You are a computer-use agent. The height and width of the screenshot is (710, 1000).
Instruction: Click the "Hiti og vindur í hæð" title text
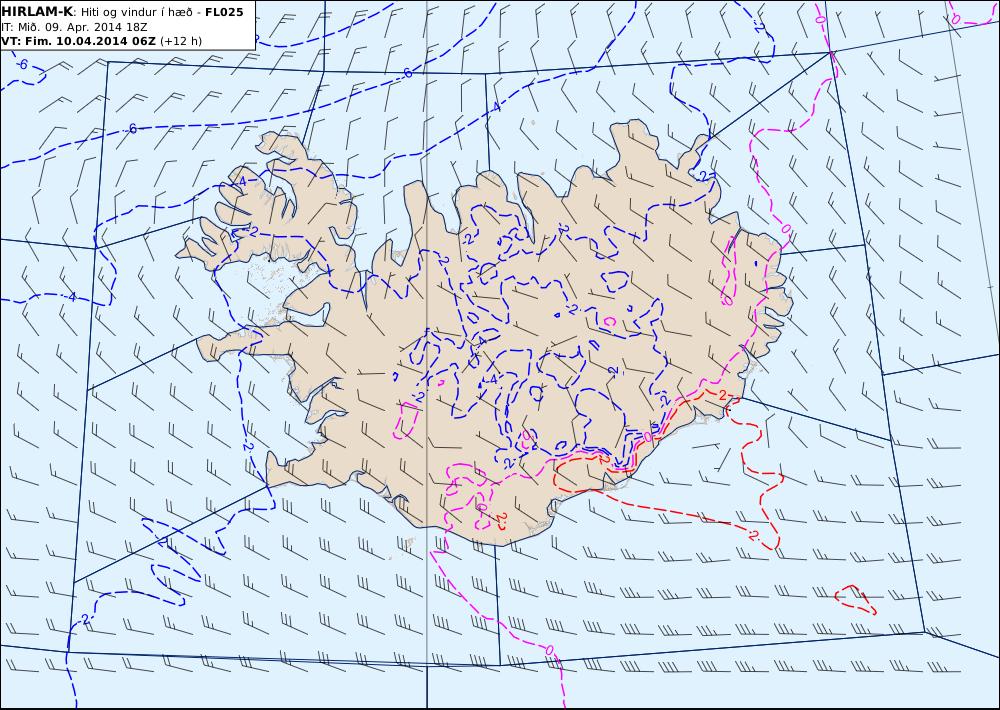pyautogui.click(x=136, y=13)
